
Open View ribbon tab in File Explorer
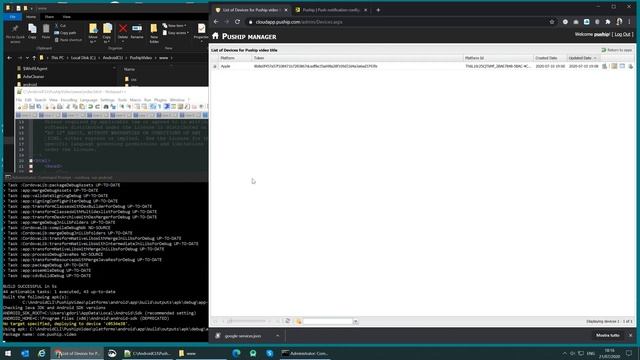(67, 17)
